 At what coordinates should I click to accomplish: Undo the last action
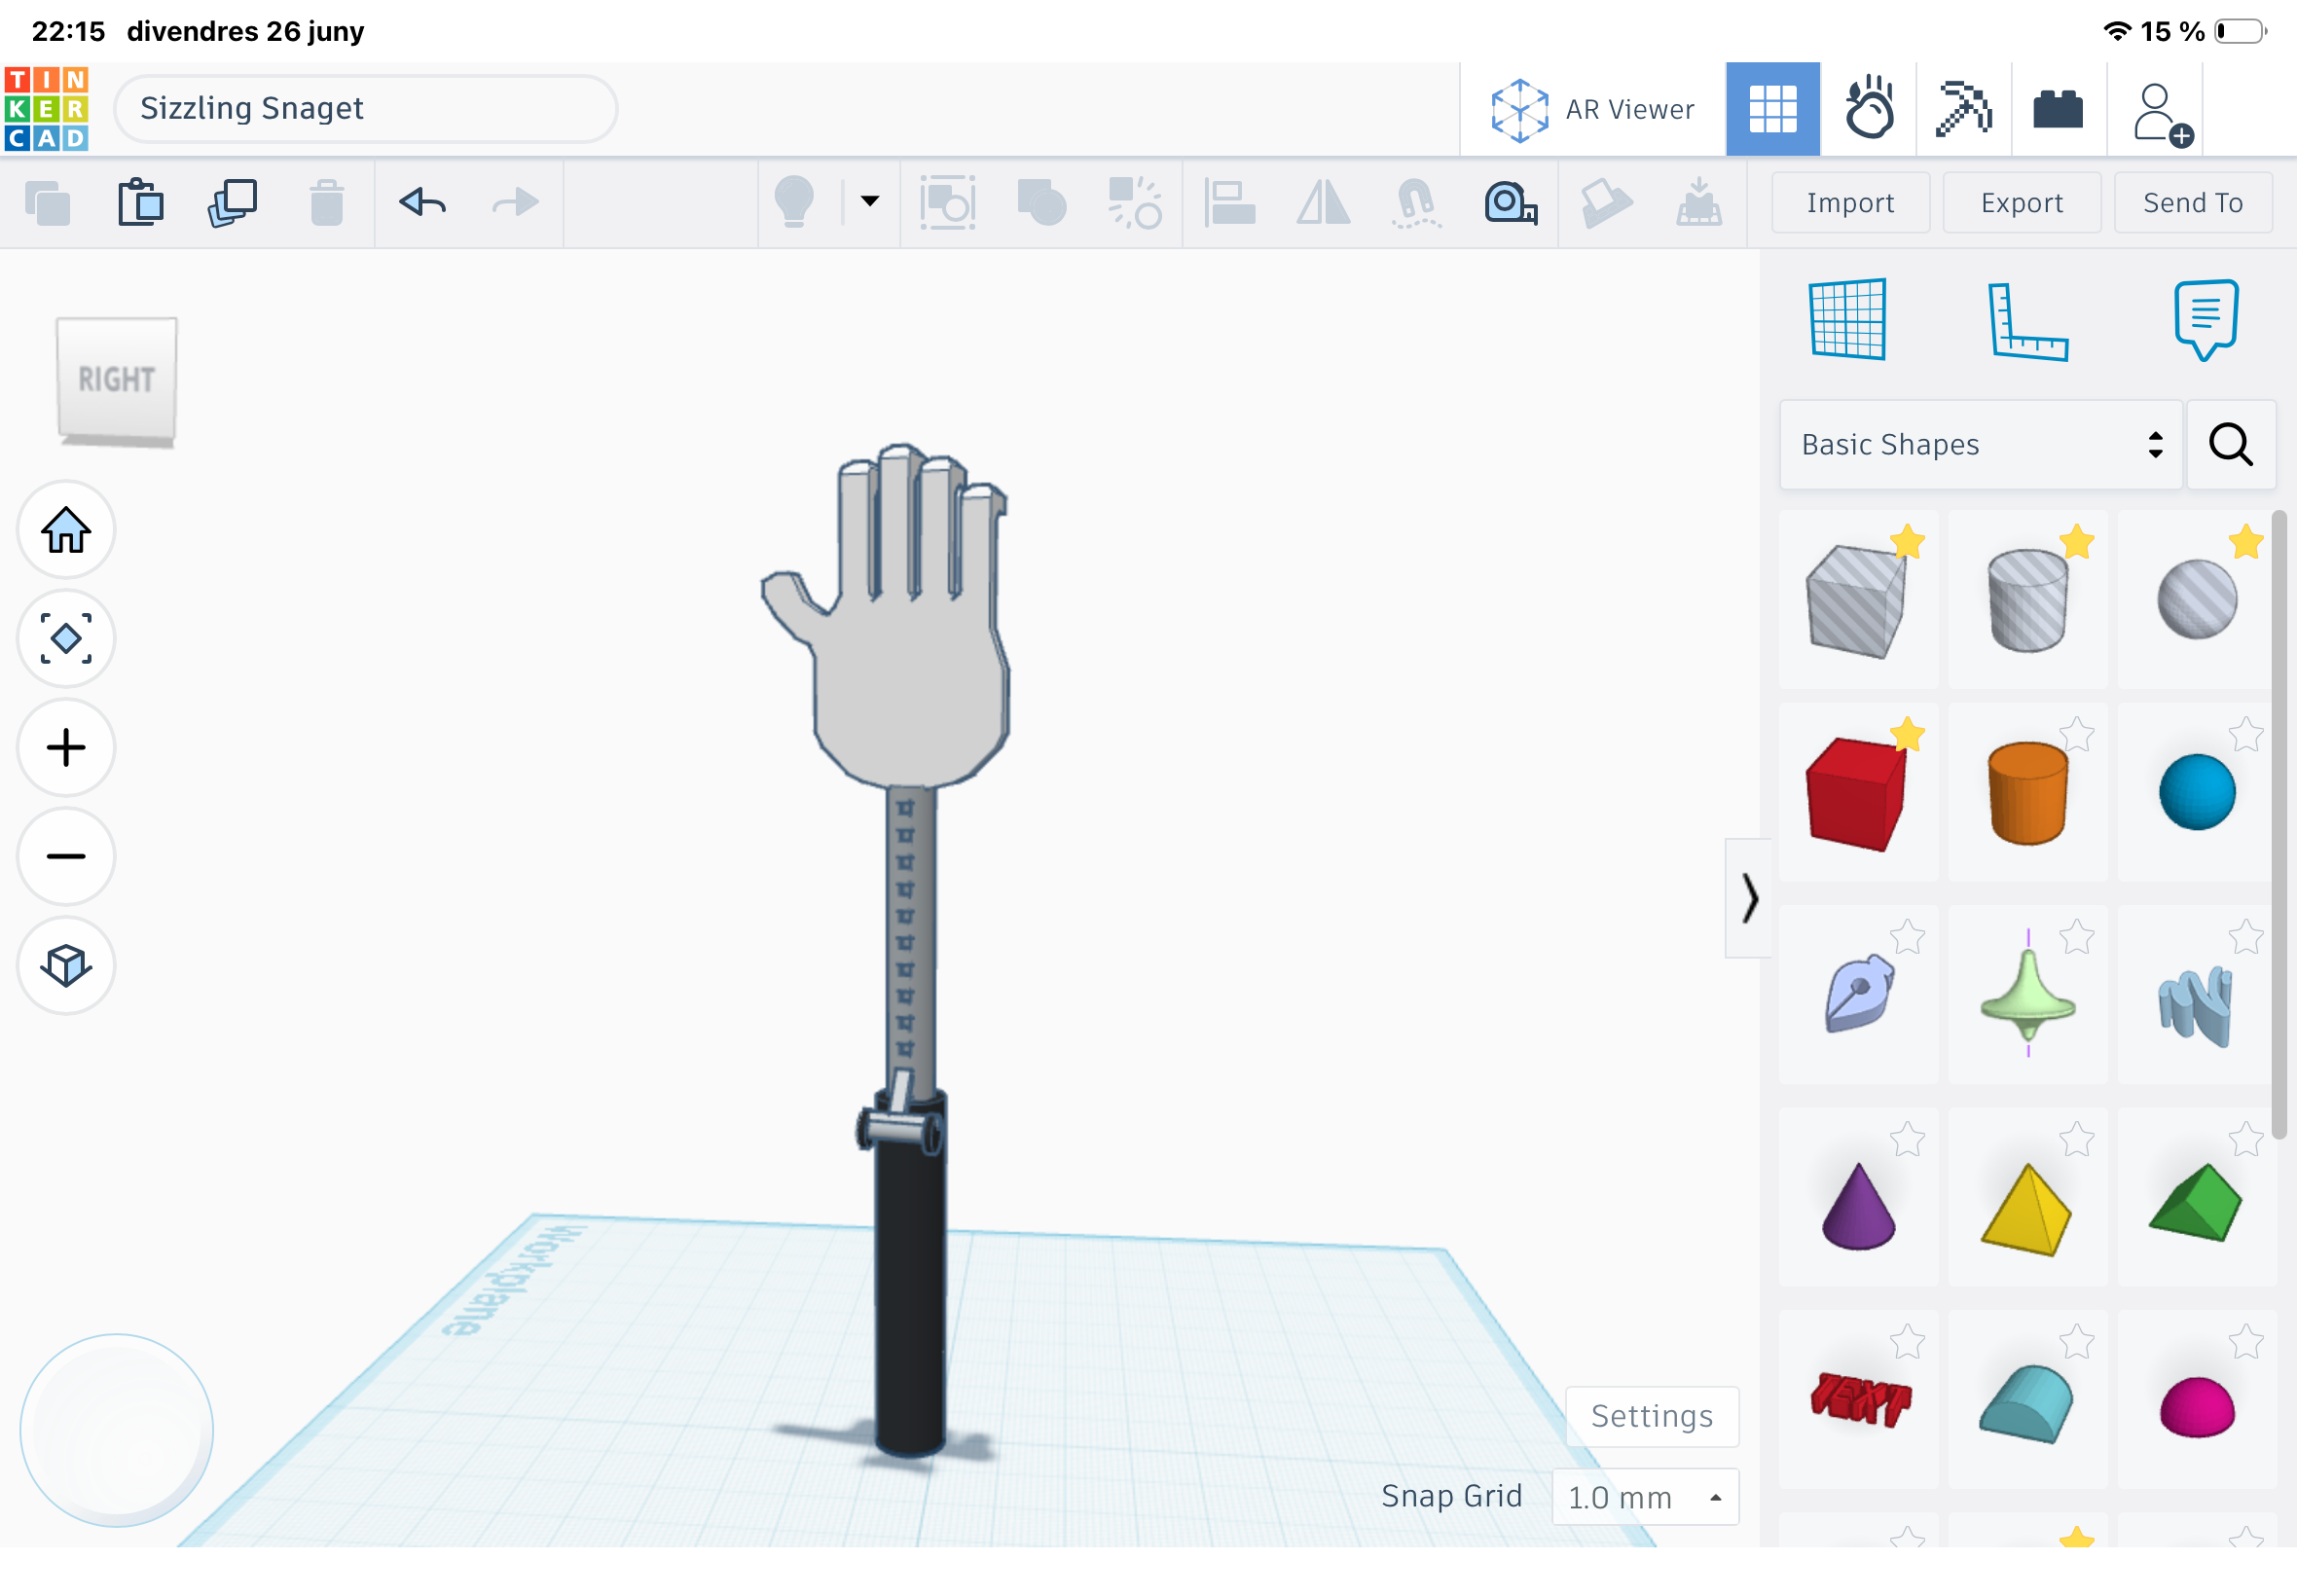click(x=422, y=203)
